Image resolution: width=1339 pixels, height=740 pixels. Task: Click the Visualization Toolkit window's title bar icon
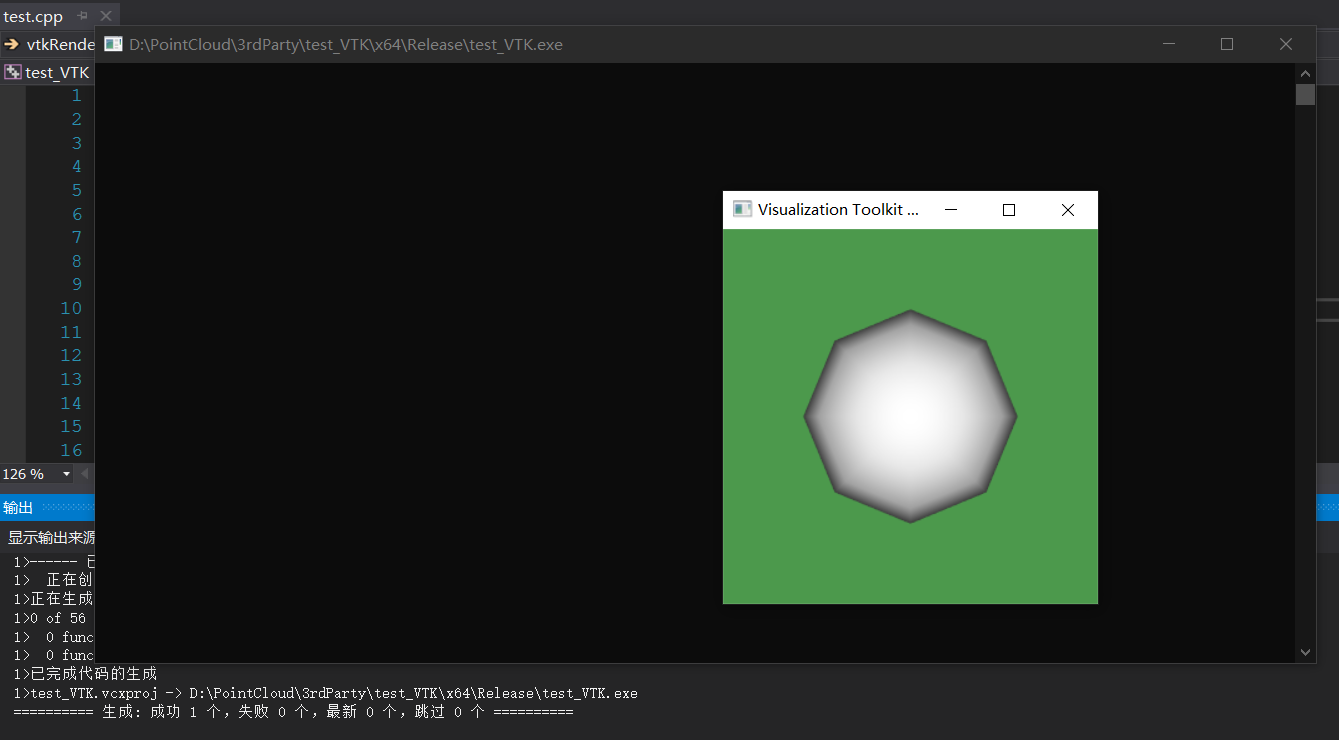pos(741,209)
